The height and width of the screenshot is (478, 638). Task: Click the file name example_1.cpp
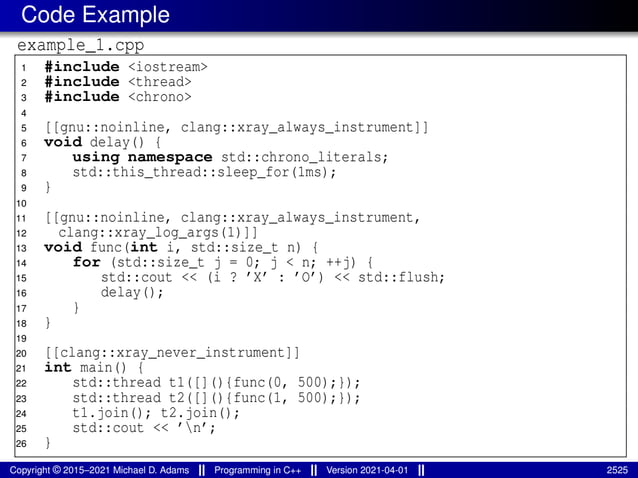[81, 45]
